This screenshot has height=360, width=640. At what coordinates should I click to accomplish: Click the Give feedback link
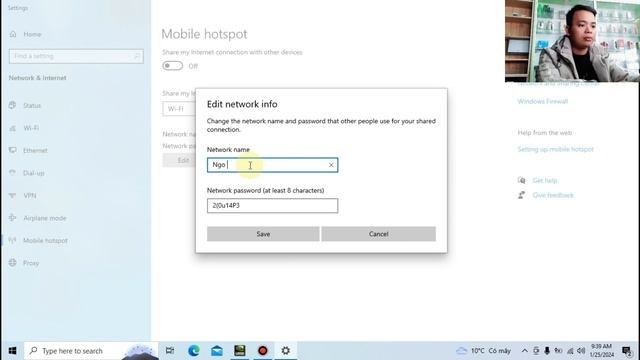click(553, 196)
